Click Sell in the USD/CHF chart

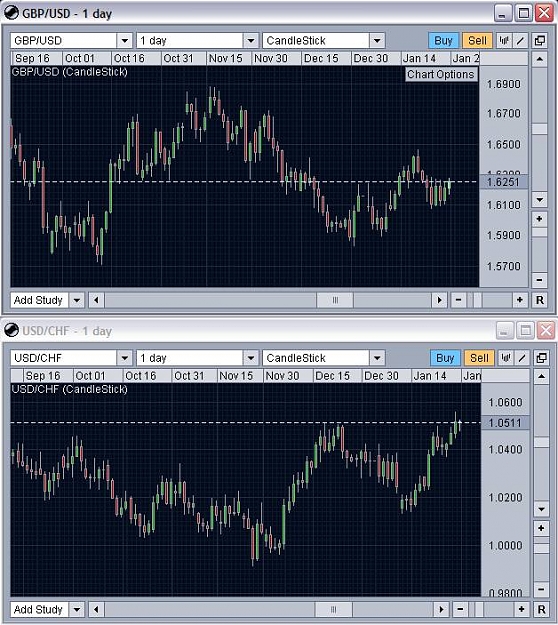(479, 358)
